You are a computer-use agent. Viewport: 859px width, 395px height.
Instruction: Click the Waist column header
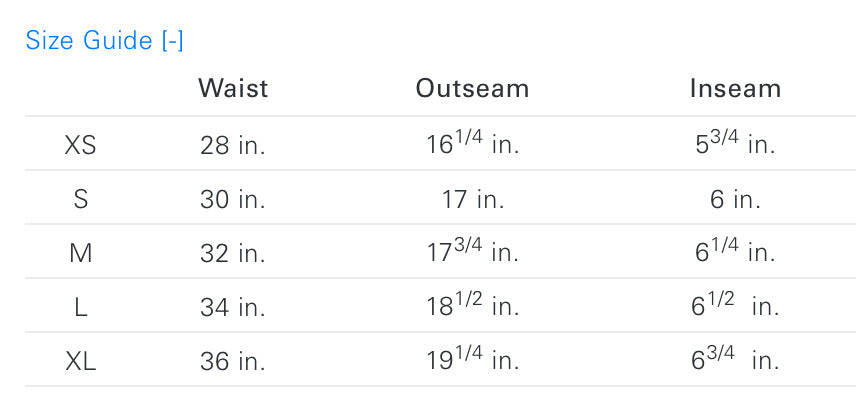(233, 88)
